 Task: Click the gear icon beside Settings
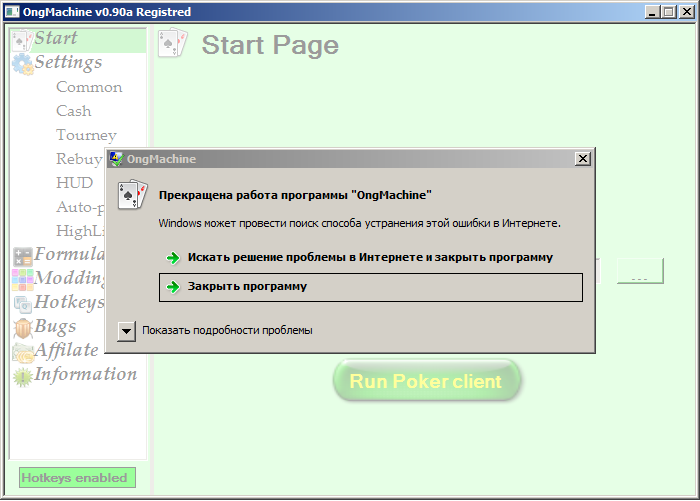click(22, 64)
